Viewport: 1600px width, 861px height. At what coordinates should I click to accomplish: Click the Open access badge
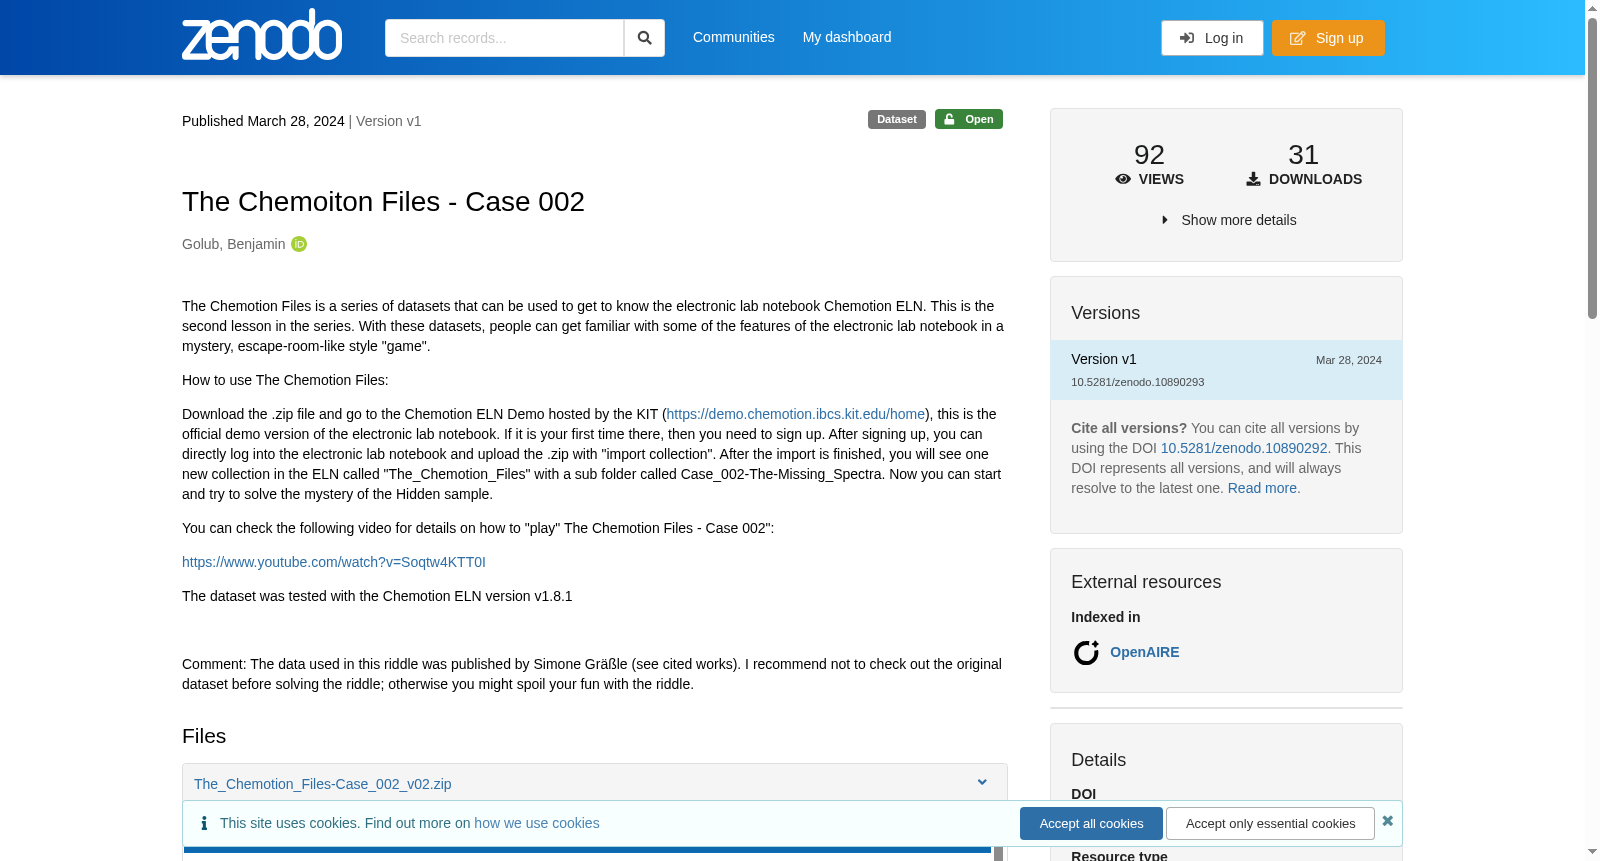969,119
